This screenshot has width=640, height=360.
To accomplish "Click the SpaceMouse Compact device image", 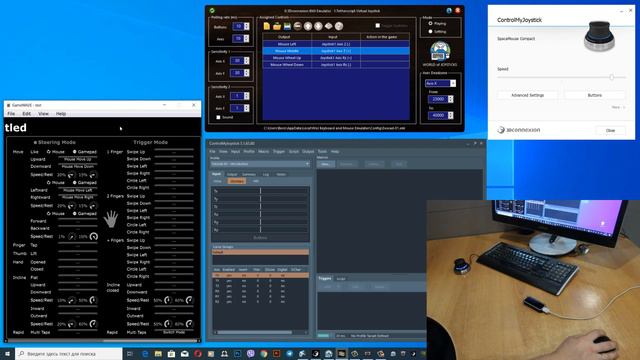I will tap(599, 36).
